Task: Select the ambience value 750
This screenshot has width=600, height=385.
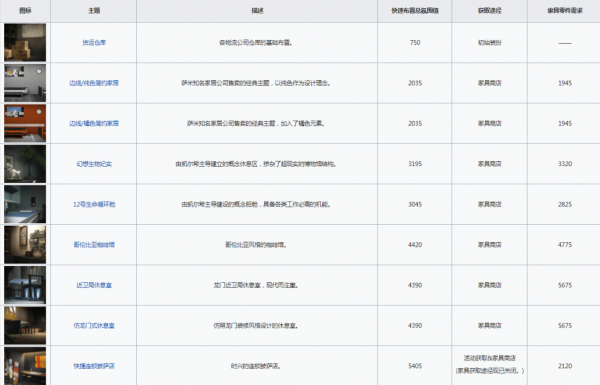Action: (415, 42)
